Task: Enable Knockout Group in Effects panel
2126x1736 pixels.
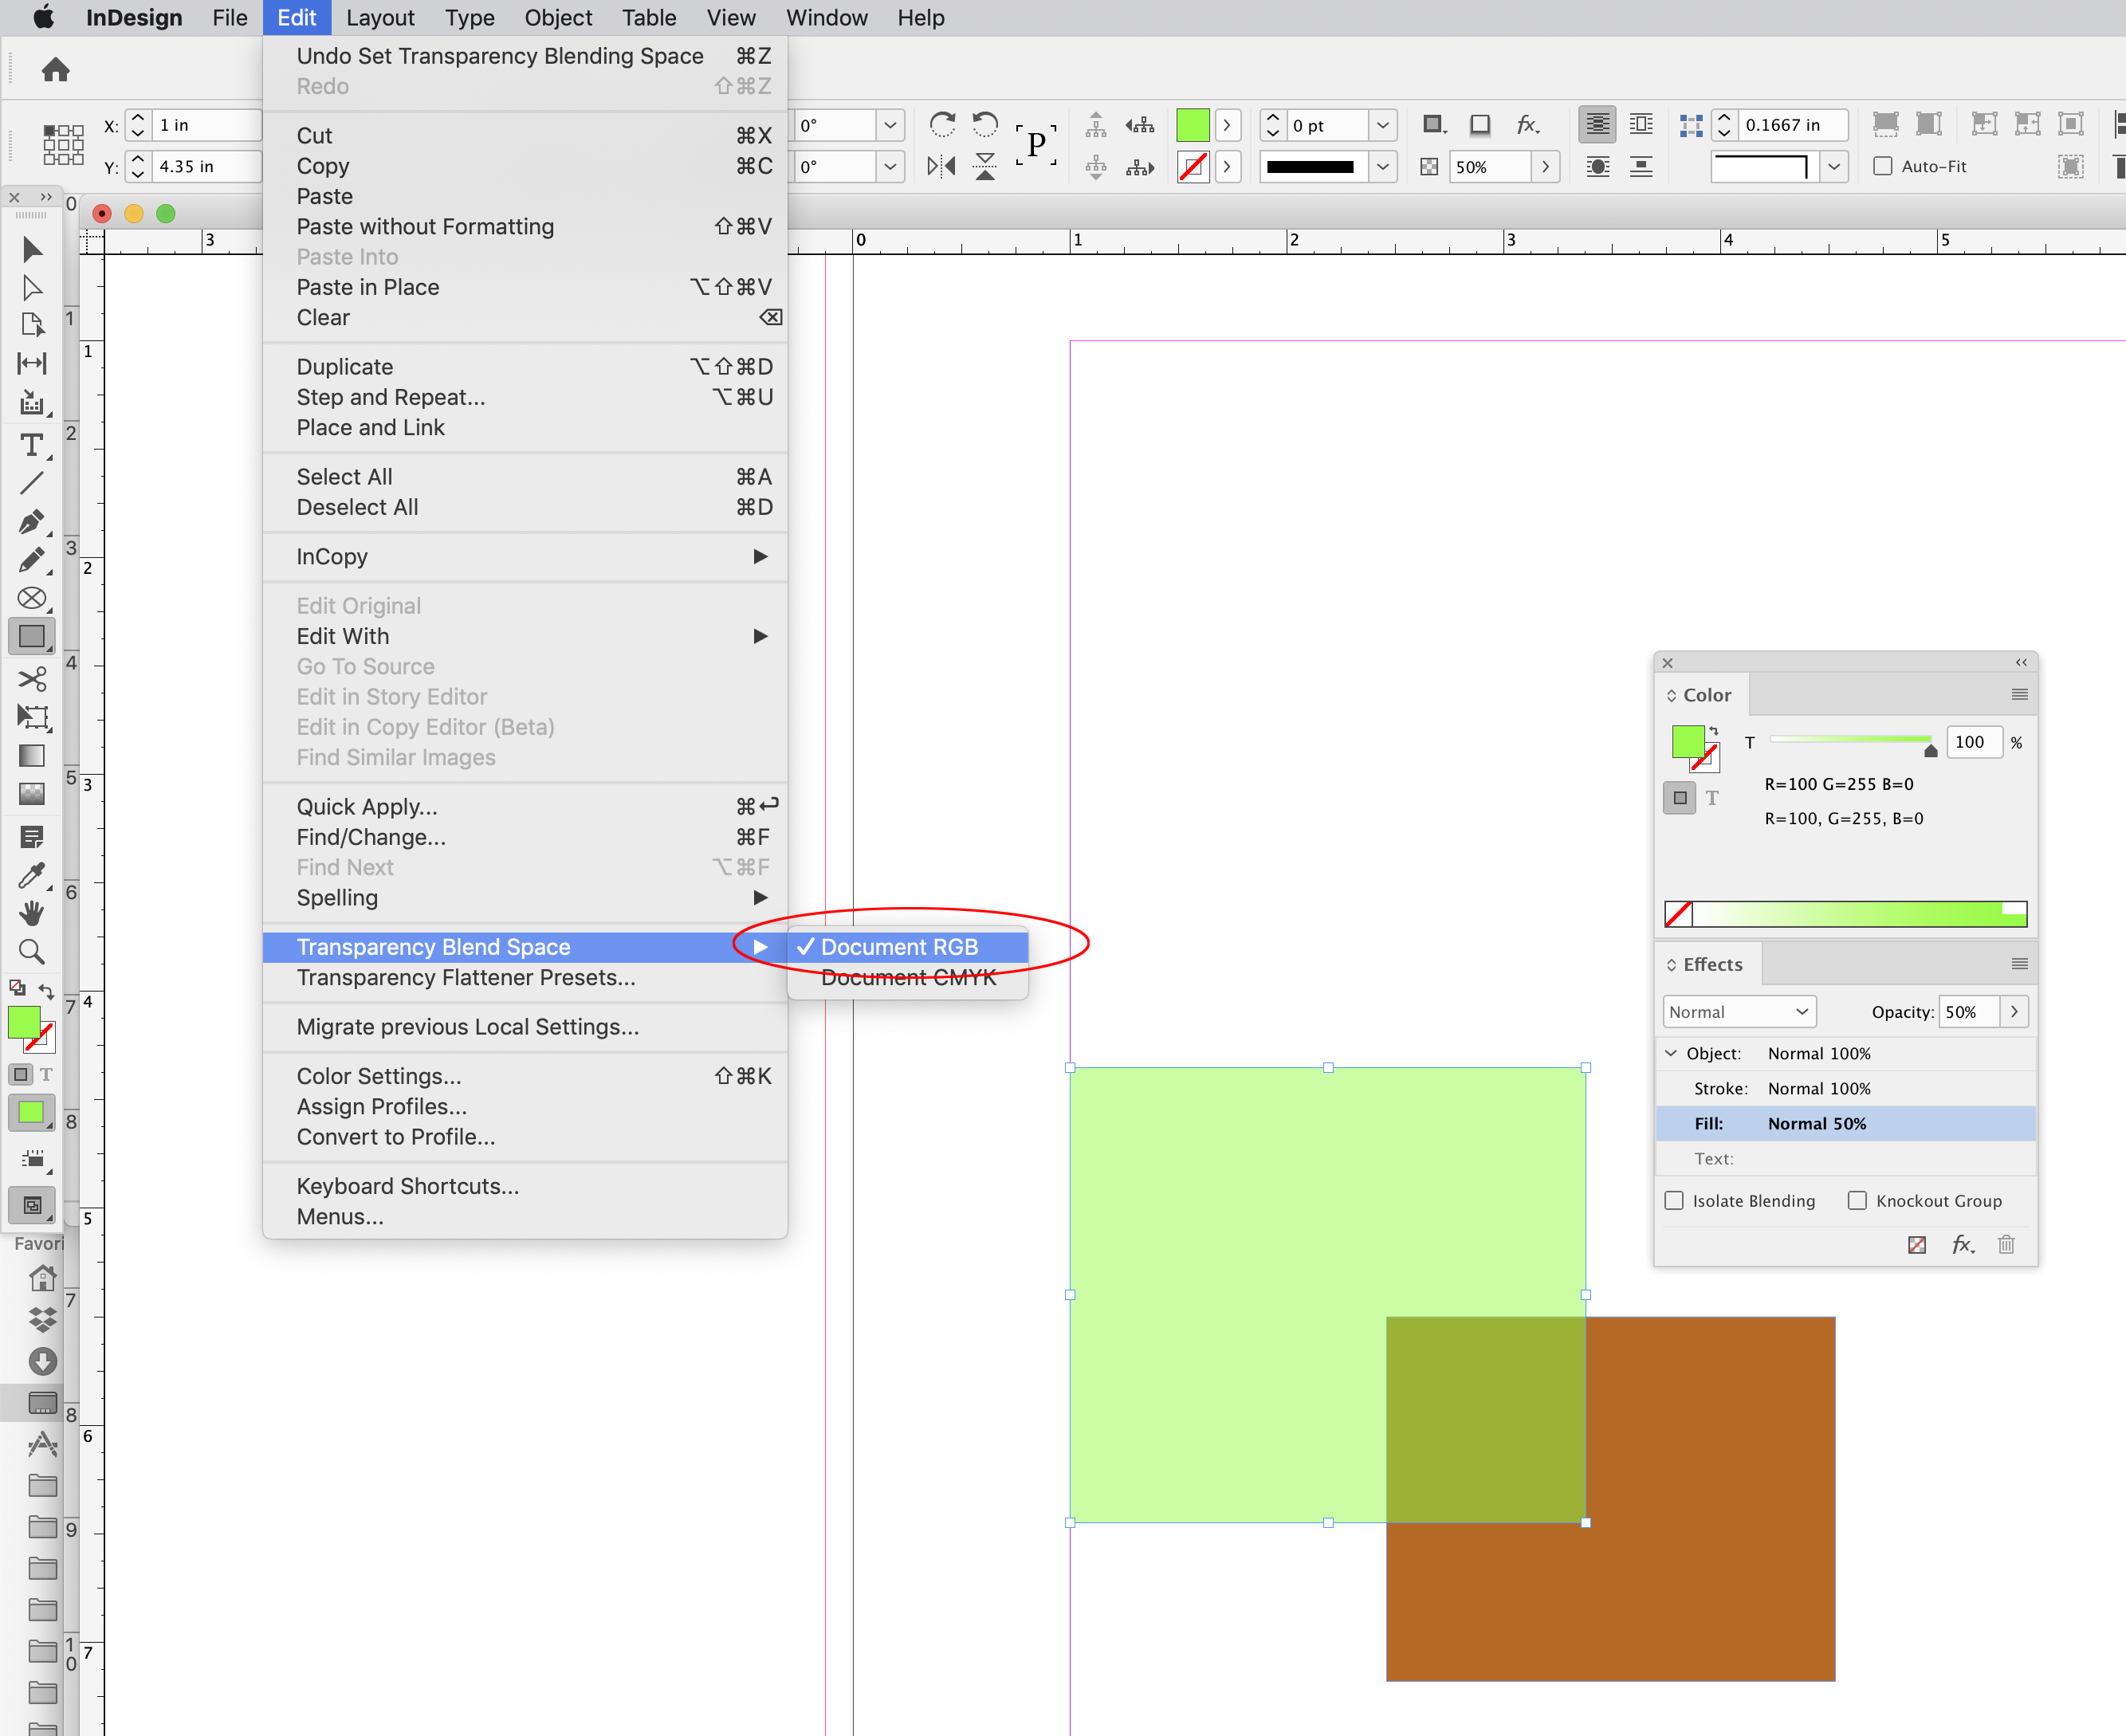Action: click(1858, 1200)
